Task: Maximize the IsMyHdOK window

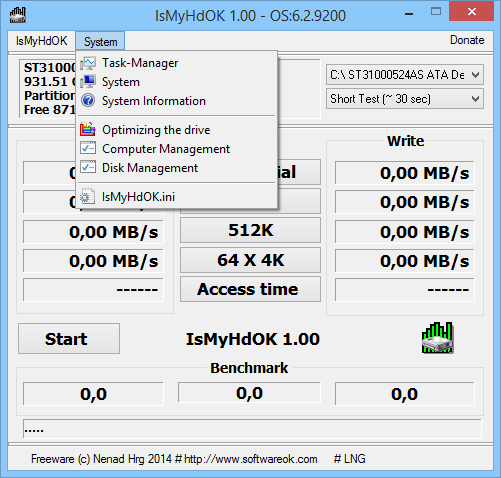Action: [436, 12]
